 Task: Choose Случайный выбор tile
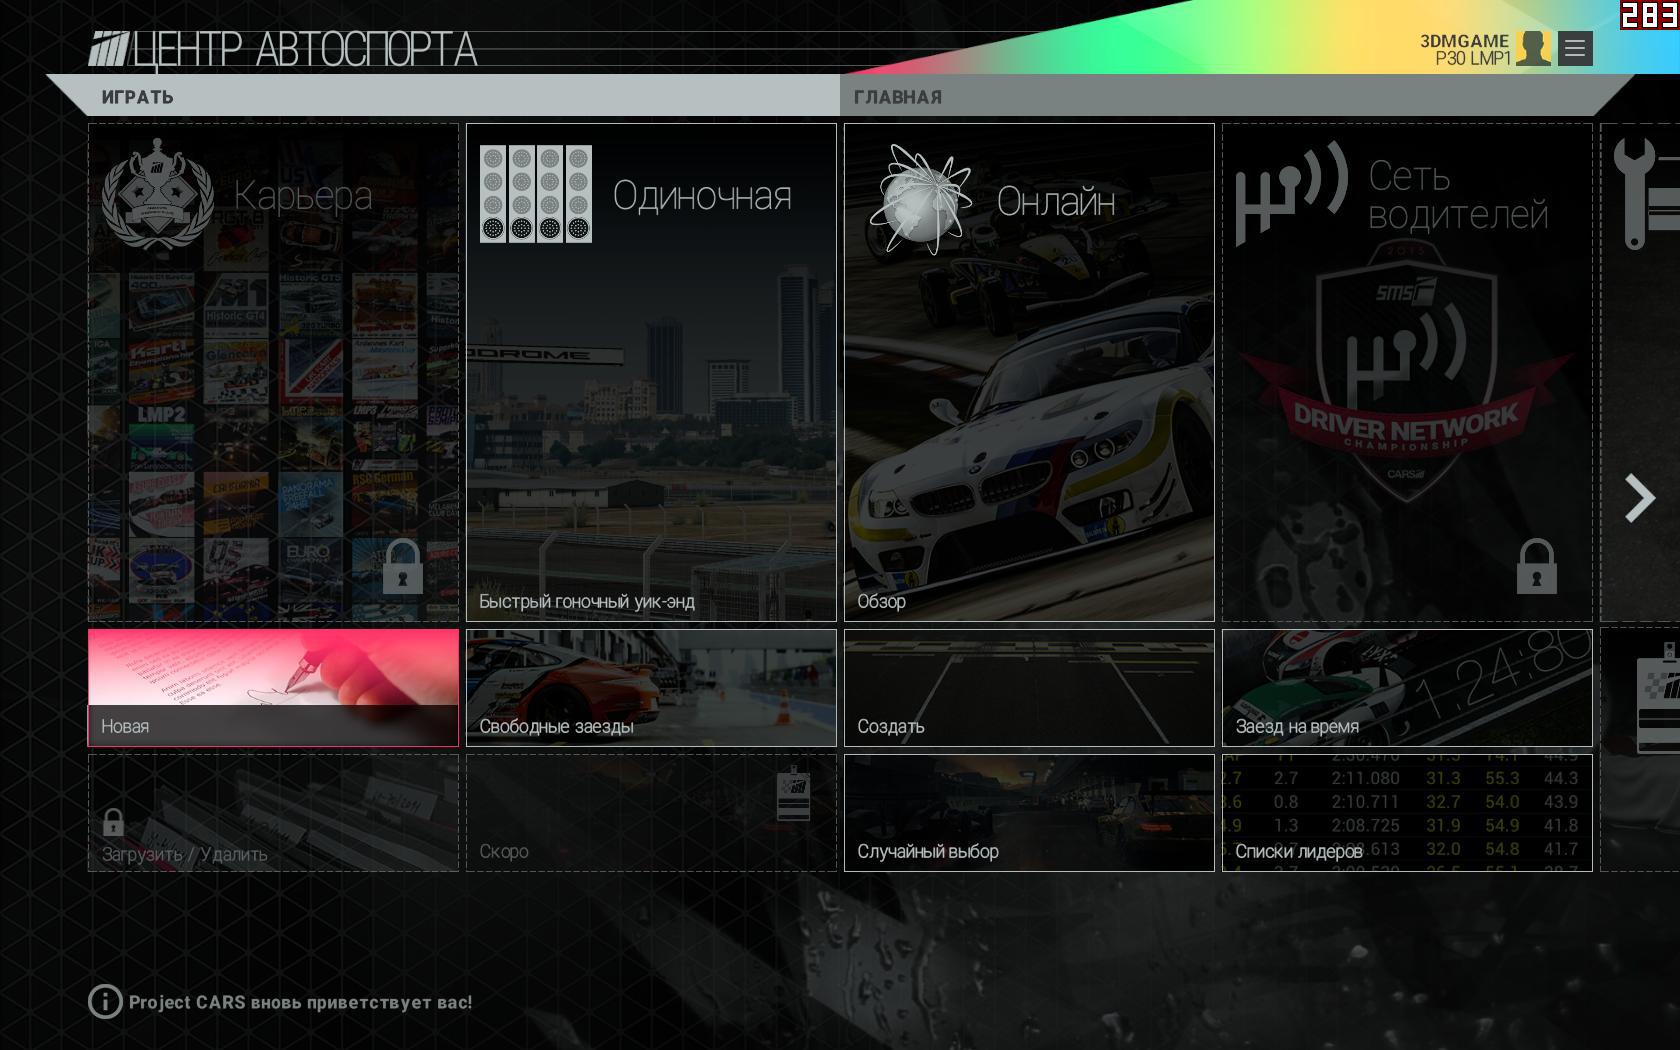pos(1029,812)
